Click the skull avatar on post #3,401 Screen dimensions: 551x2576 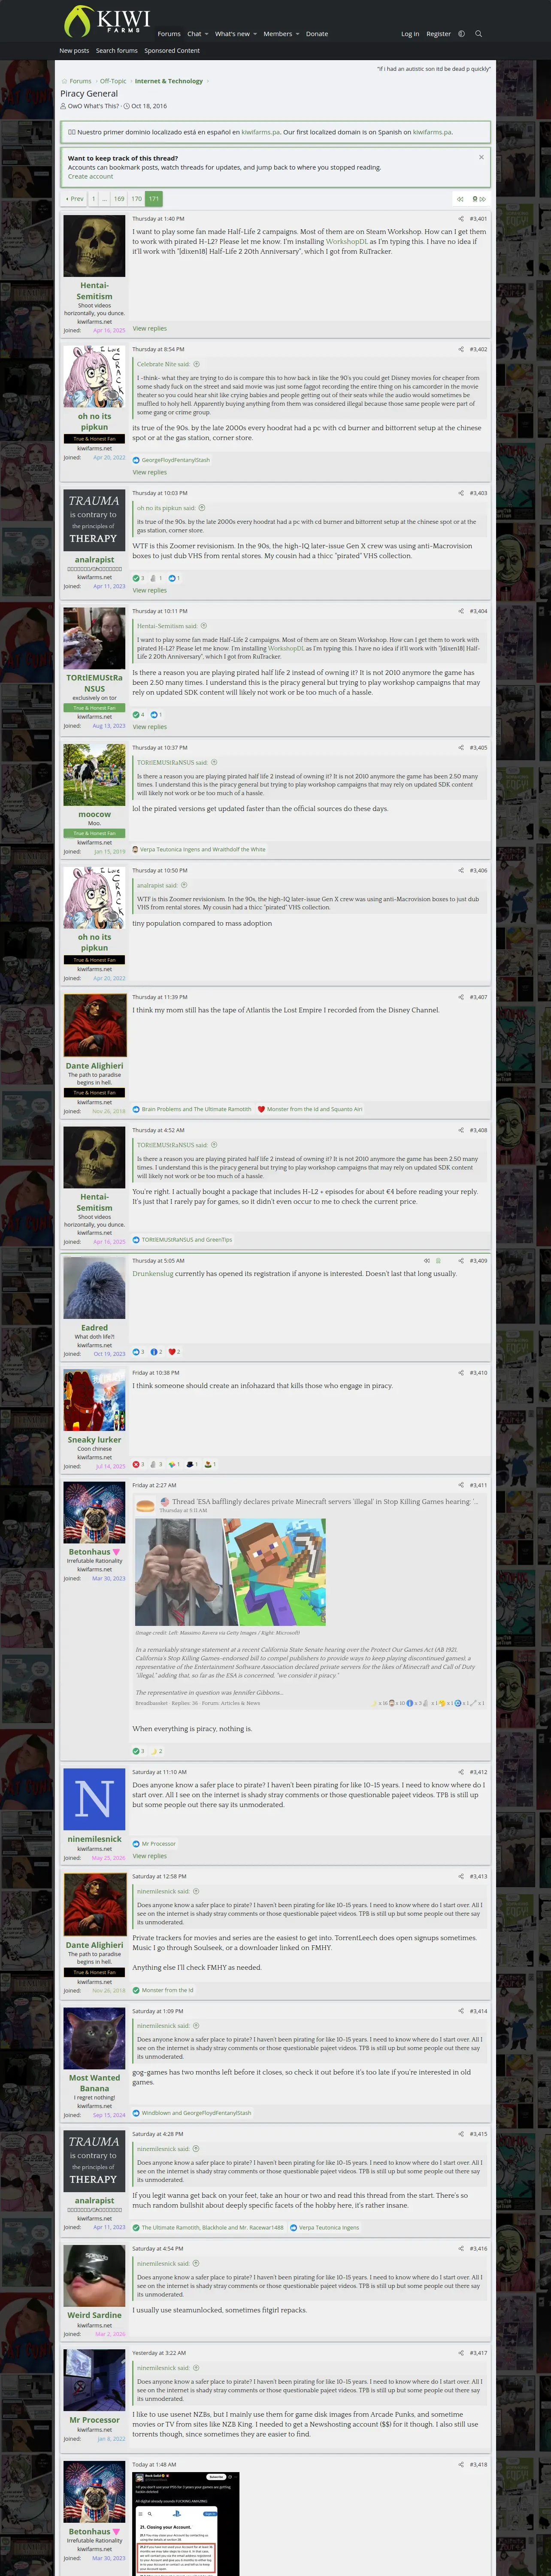[x=94, y=246]
